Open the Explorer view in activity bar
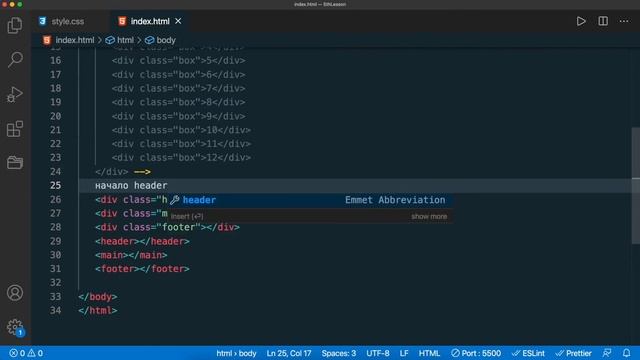 pyautogui.click(x=15, y=25)
